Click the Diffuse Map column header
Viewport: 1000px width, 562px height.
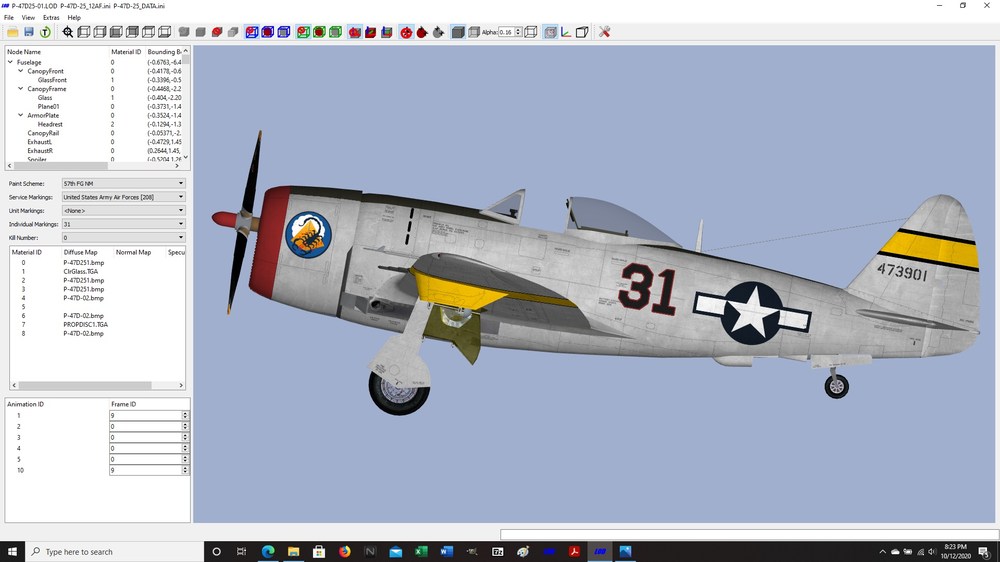click(x=80, y=252)
